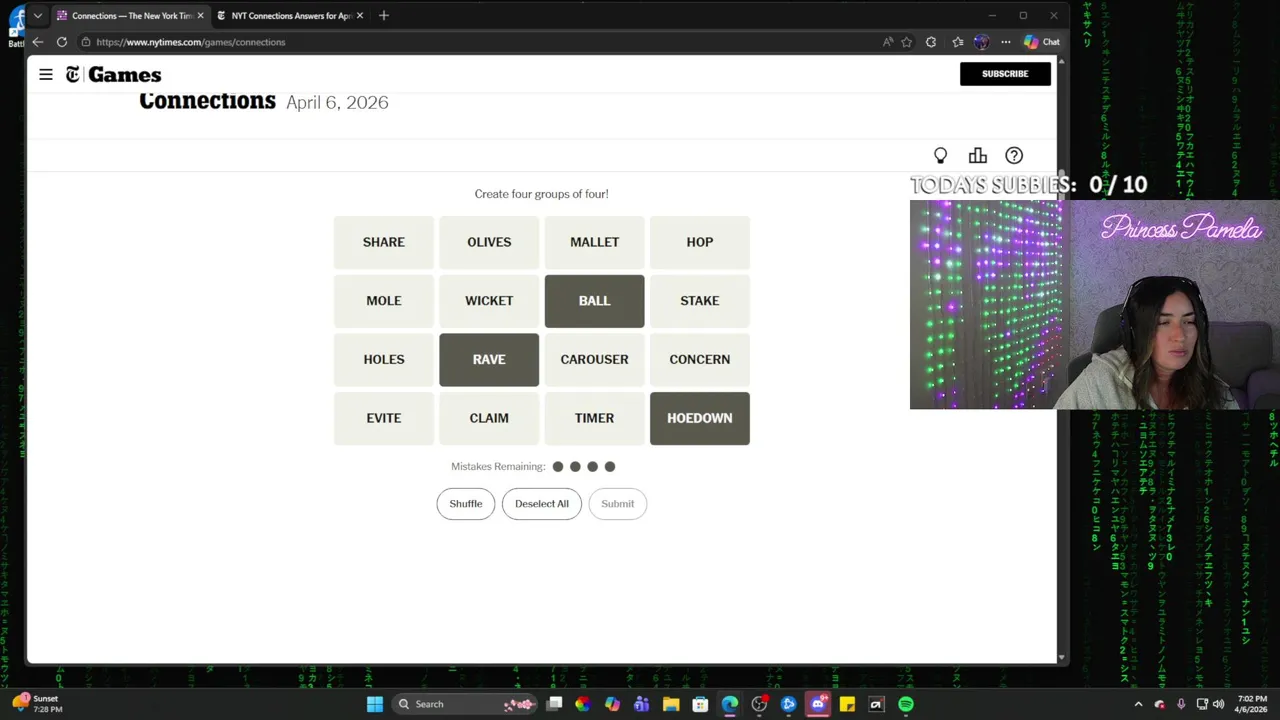Open browser settings ellipsis menu
This screenshot has width=1280, height=720.
tap(1006, 42)
